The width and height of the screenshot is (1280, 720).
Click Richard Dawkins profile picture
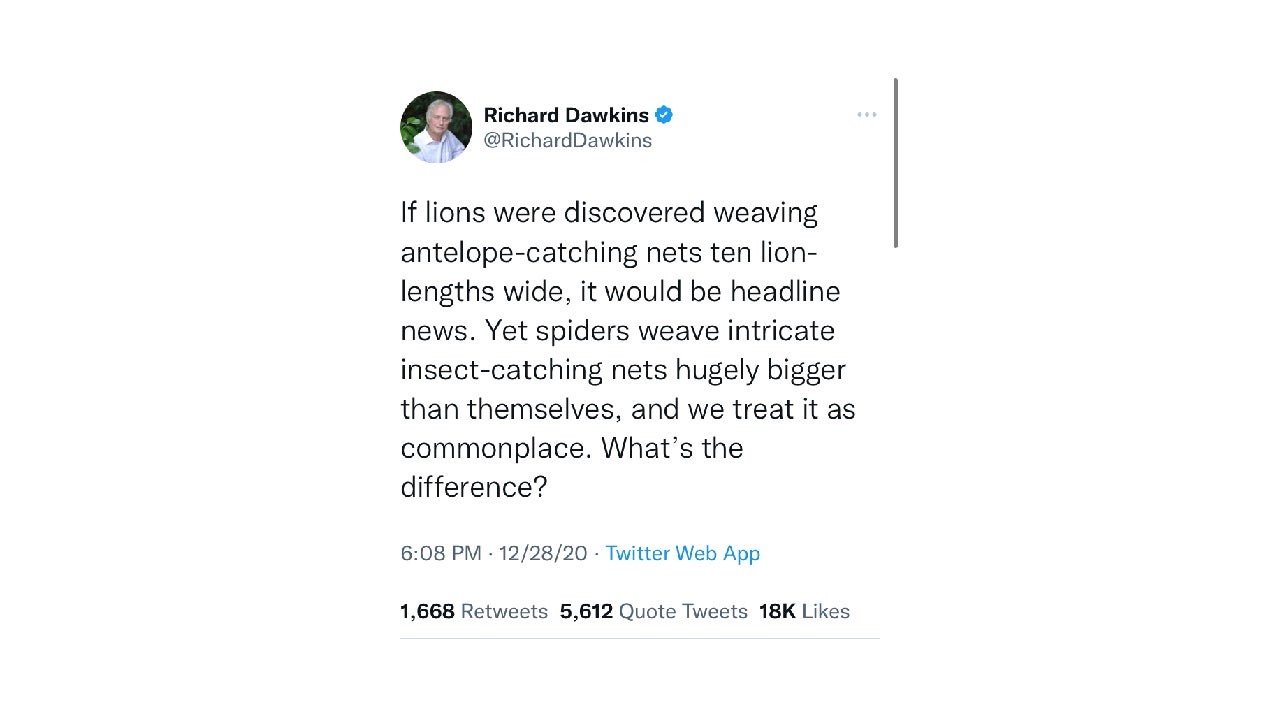click(x=435, y=127)
